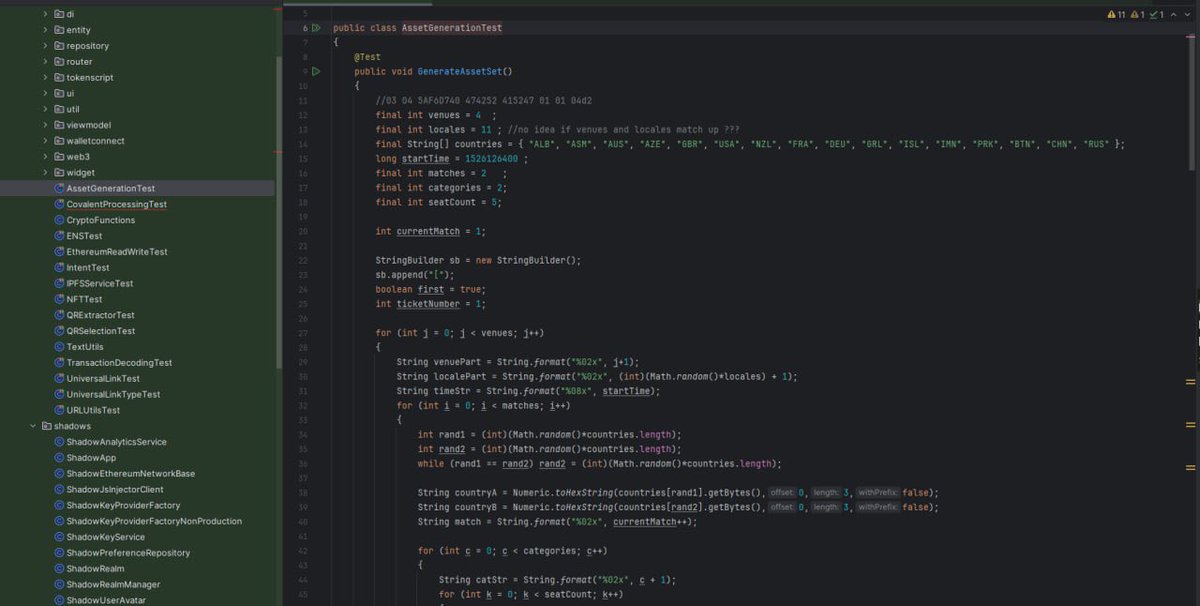Screen dimensions: 1200x606
Task: Click the walletconnect package folder icon
Action: 59,141
